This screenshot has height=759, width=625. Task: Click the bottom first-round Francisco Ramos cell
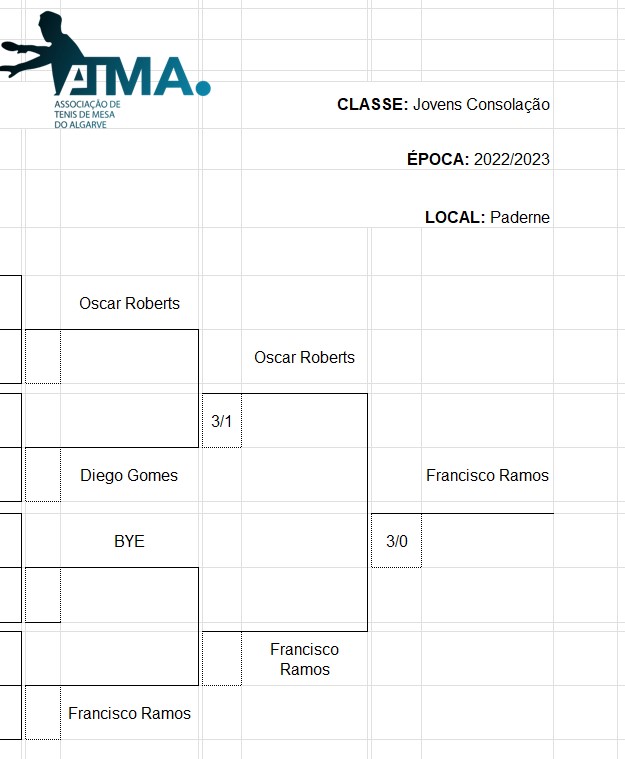coord(129,713)
